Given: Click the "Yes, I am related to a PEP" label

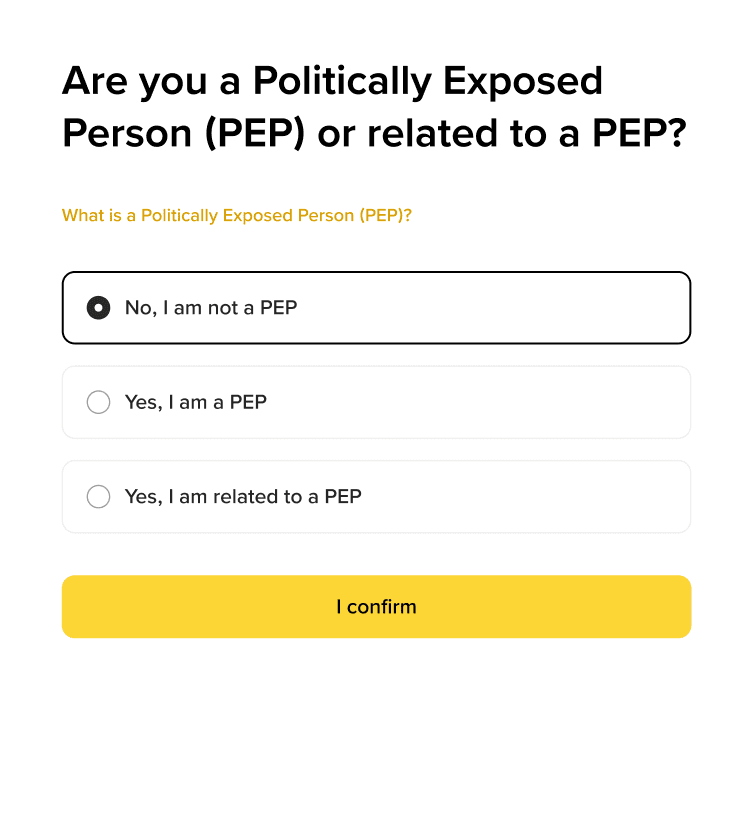Looking at the screenshot, I should pyautogui.click(x=243, y=496).
